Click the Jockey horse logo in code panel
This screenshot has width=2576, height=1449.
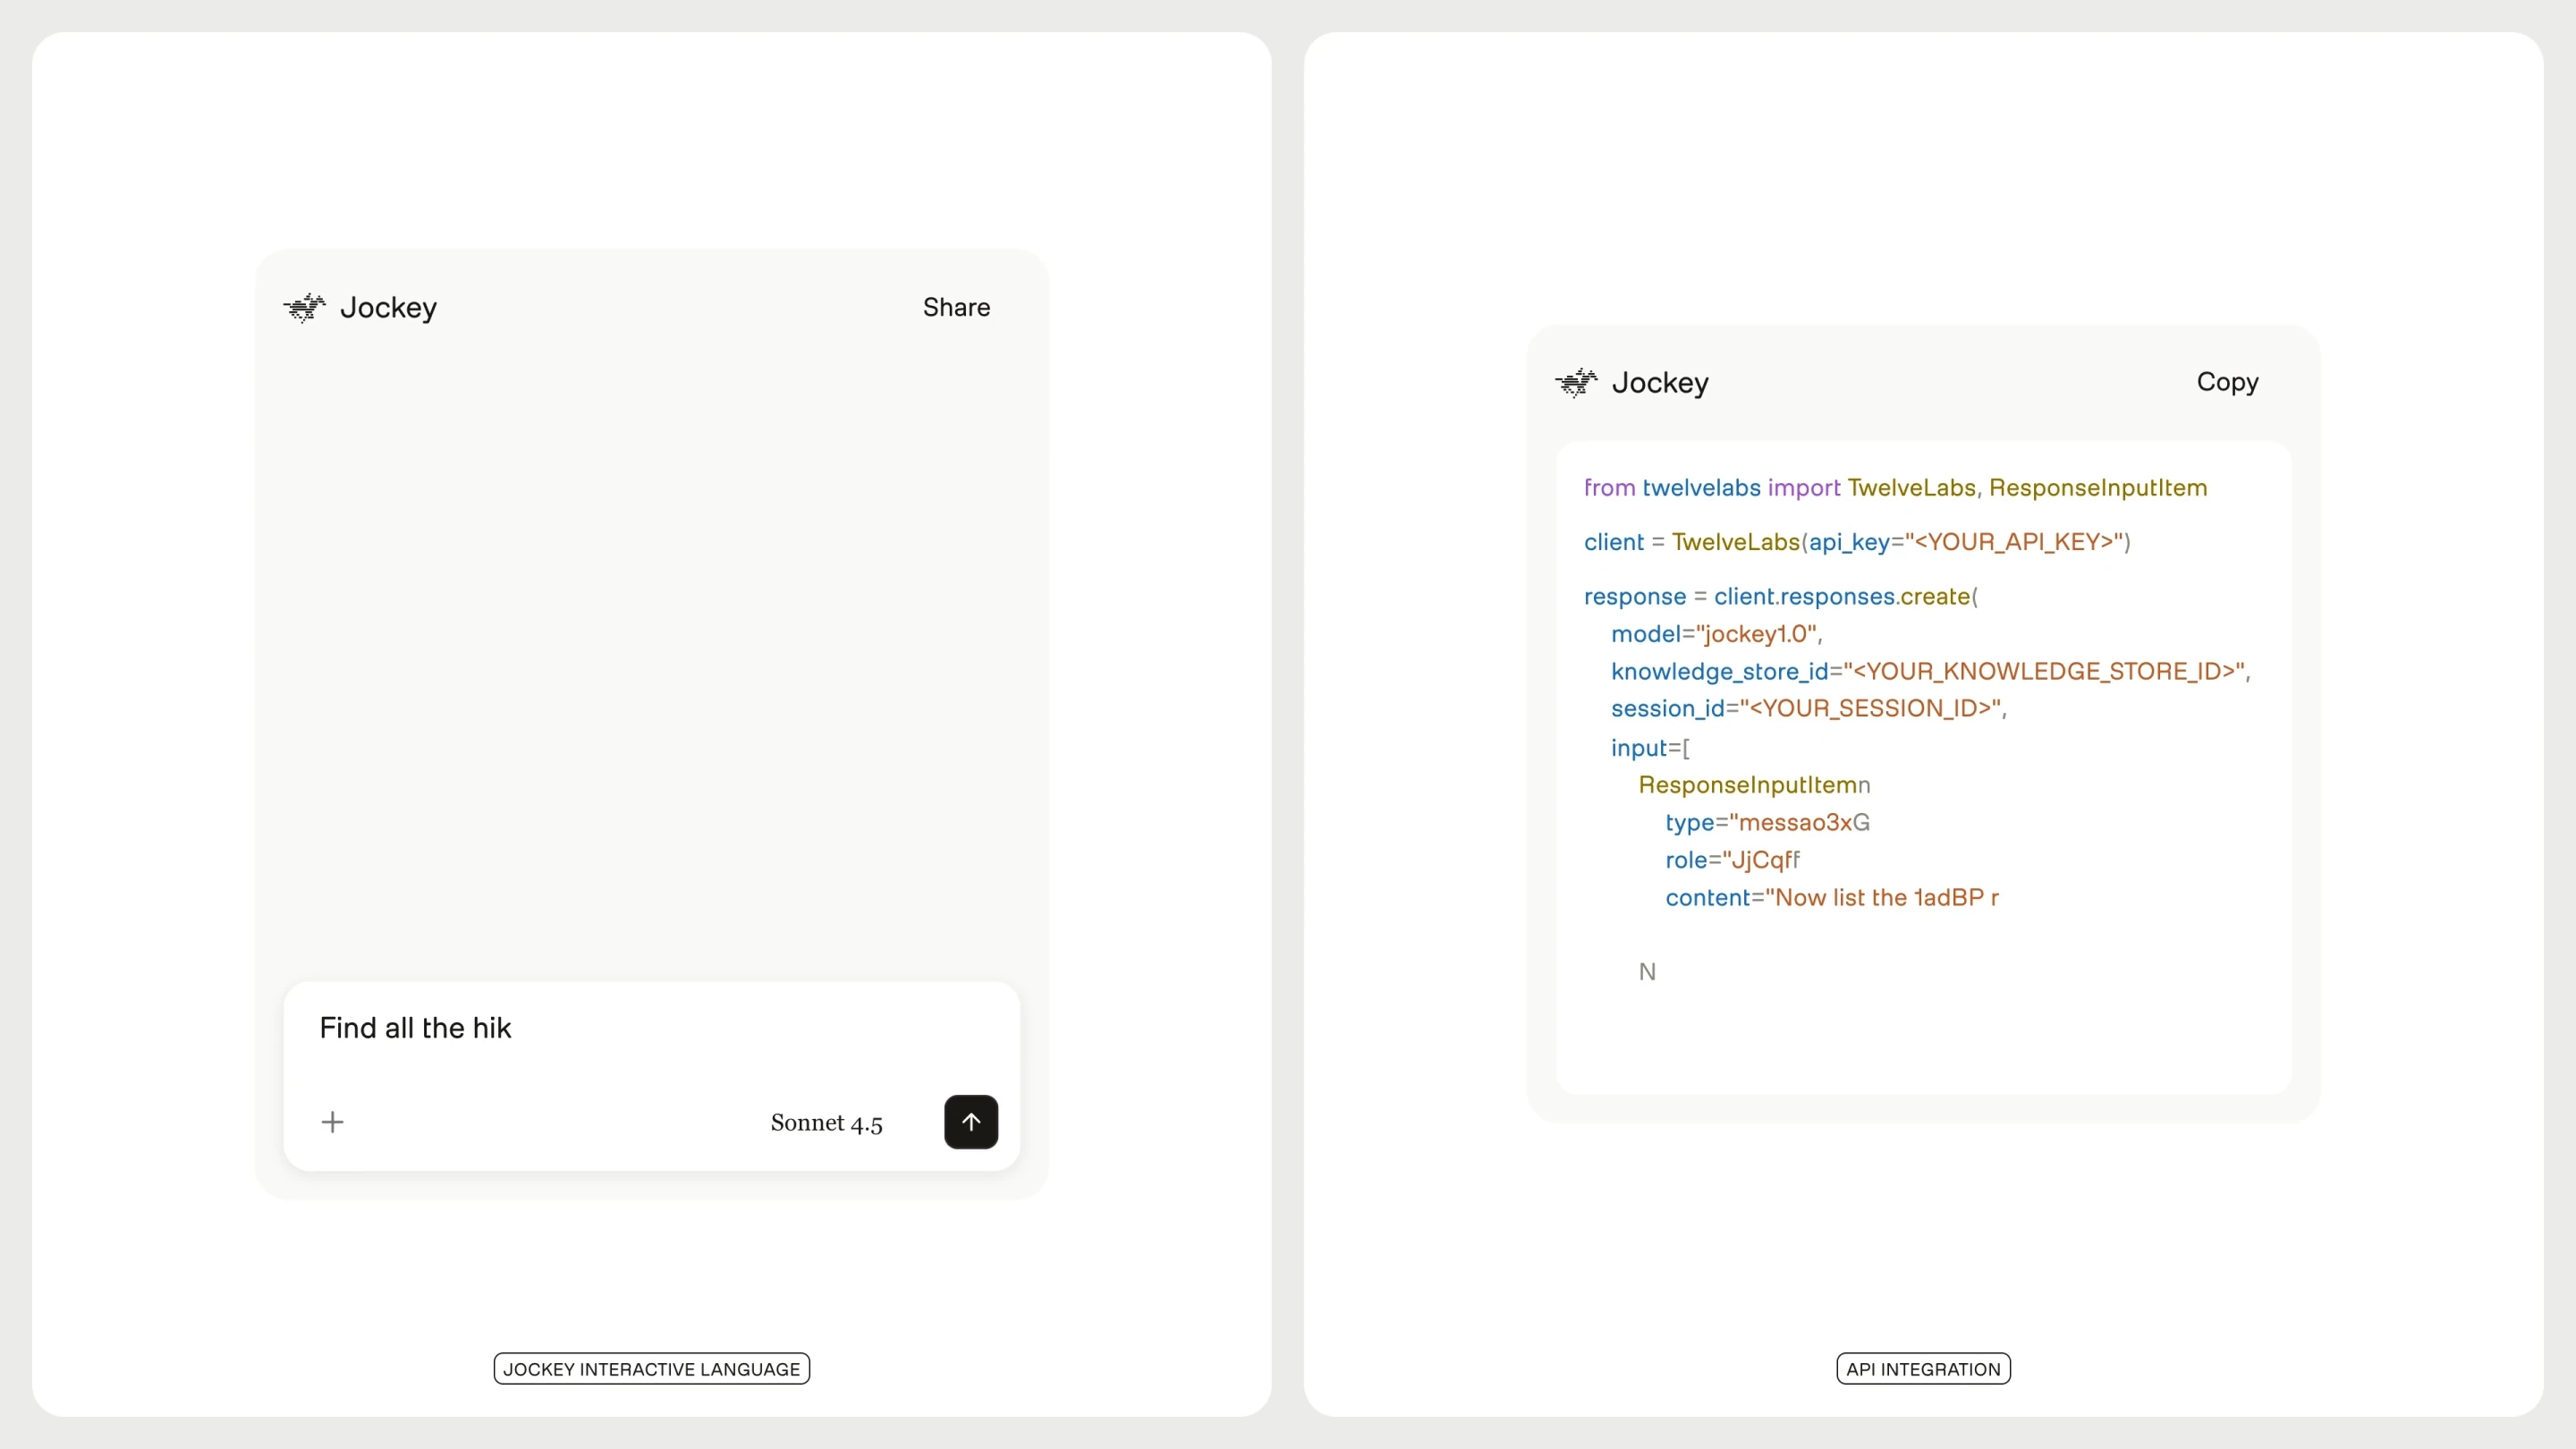coord(1576,383)
